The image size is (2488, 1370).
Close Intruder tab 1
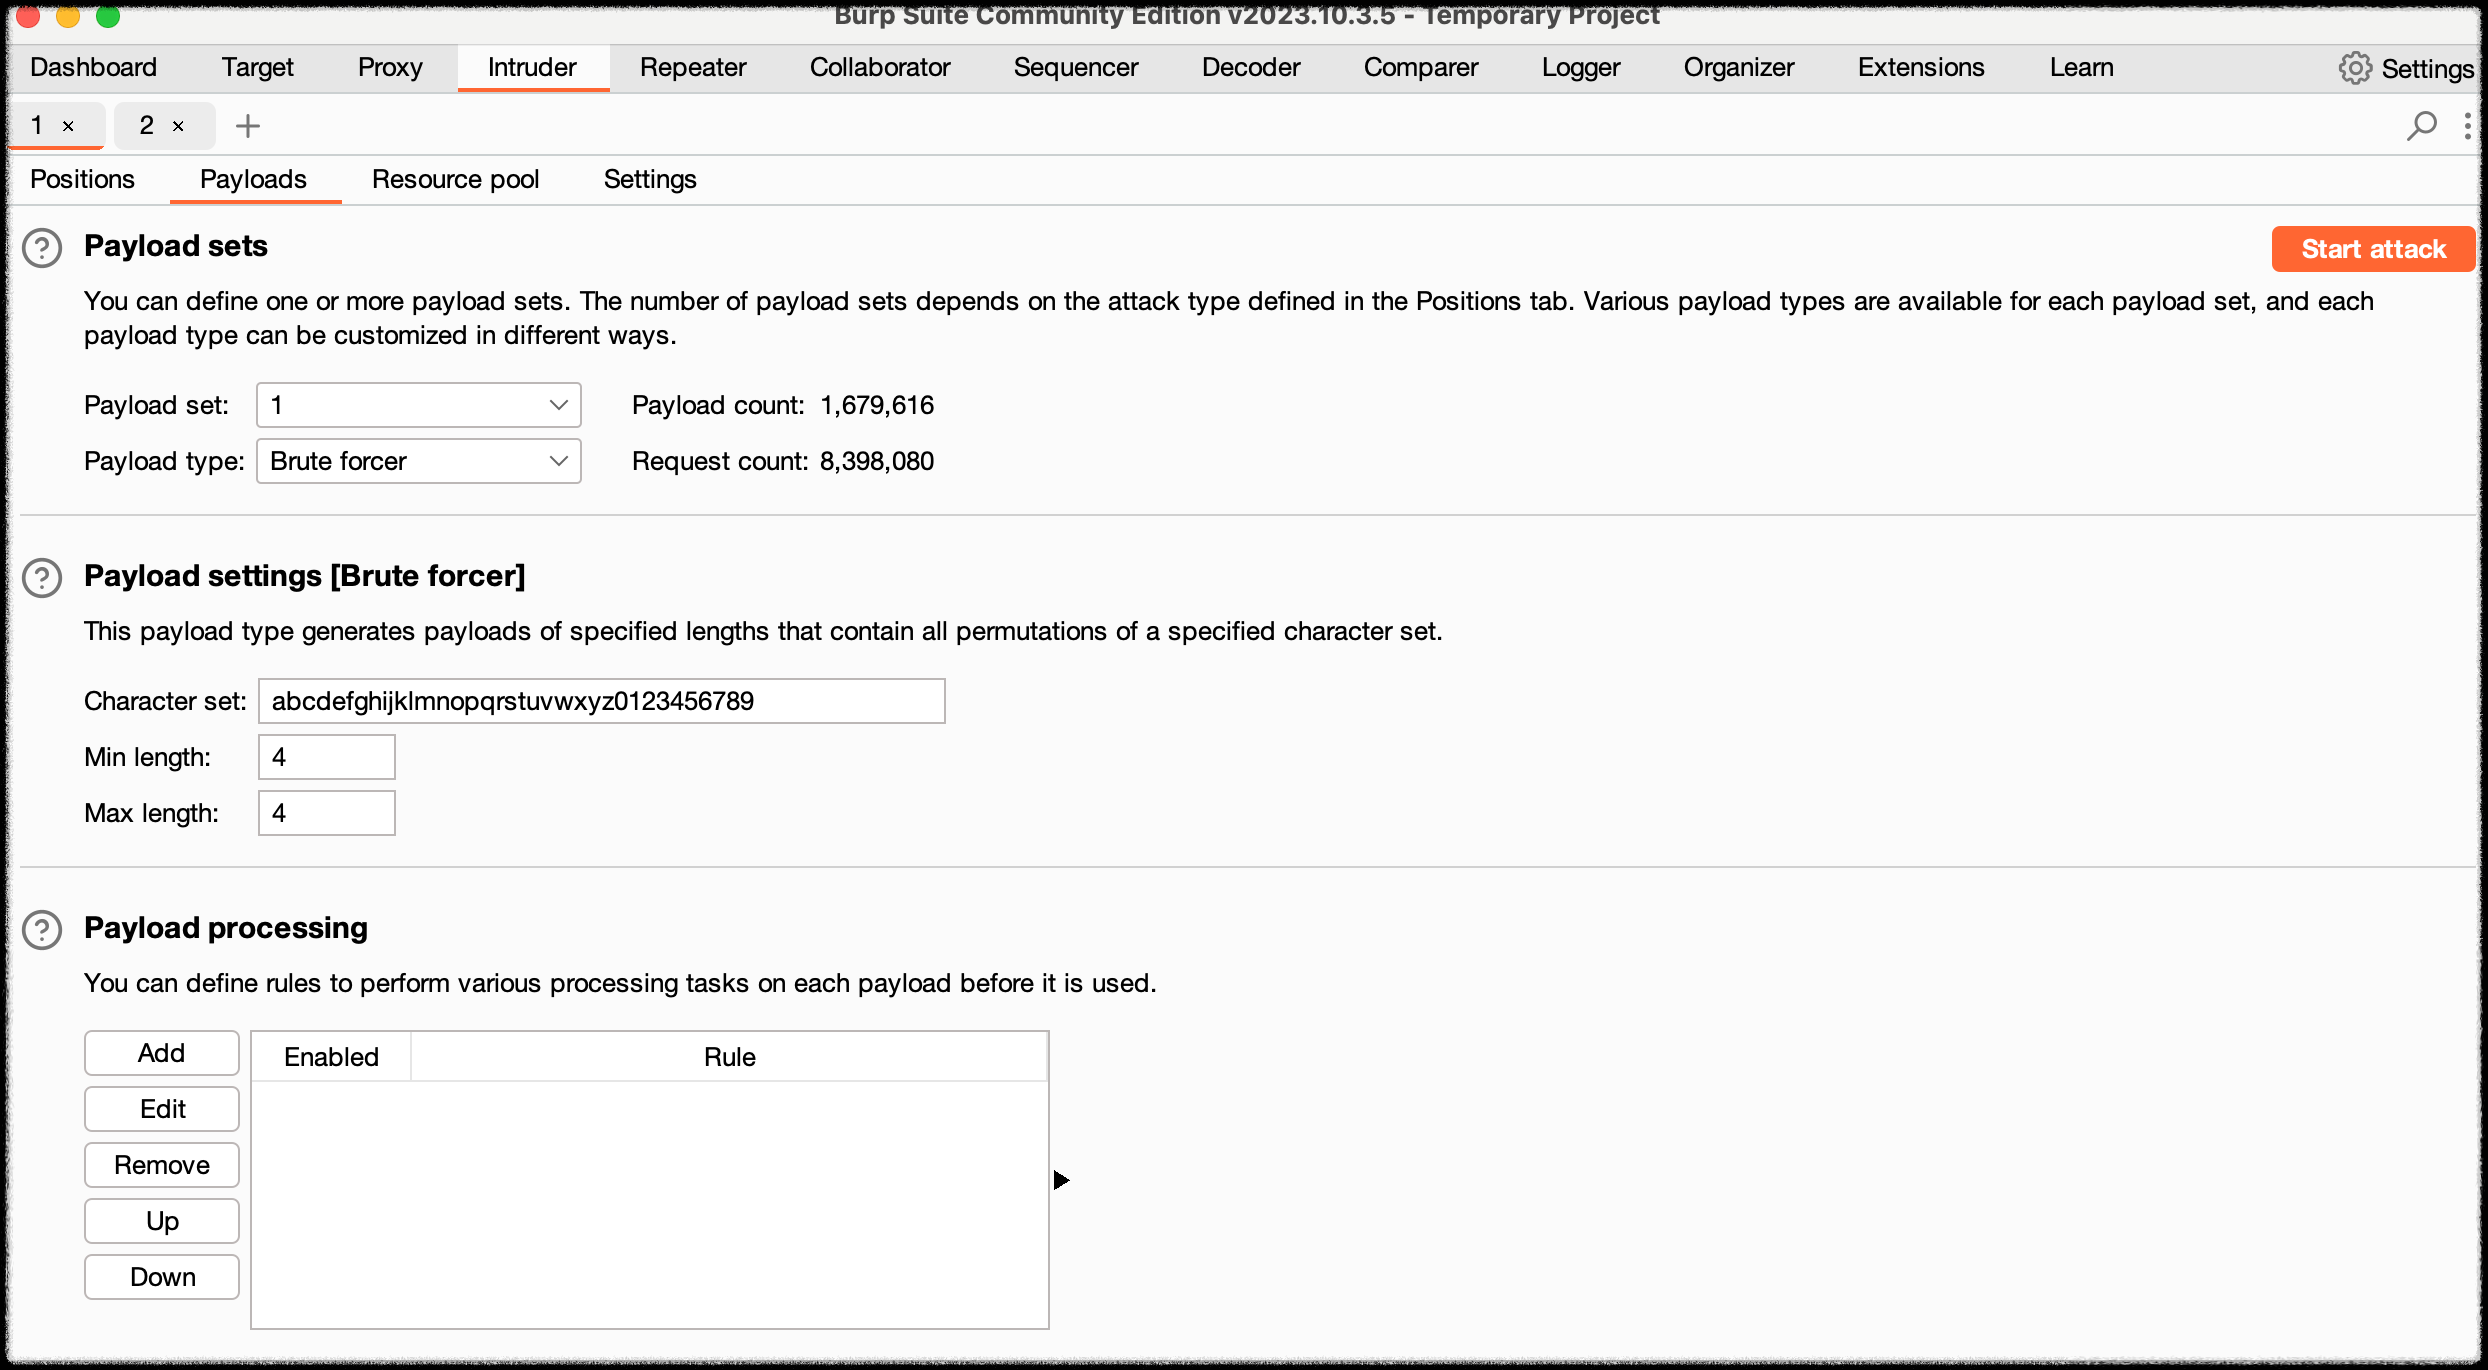69,127
